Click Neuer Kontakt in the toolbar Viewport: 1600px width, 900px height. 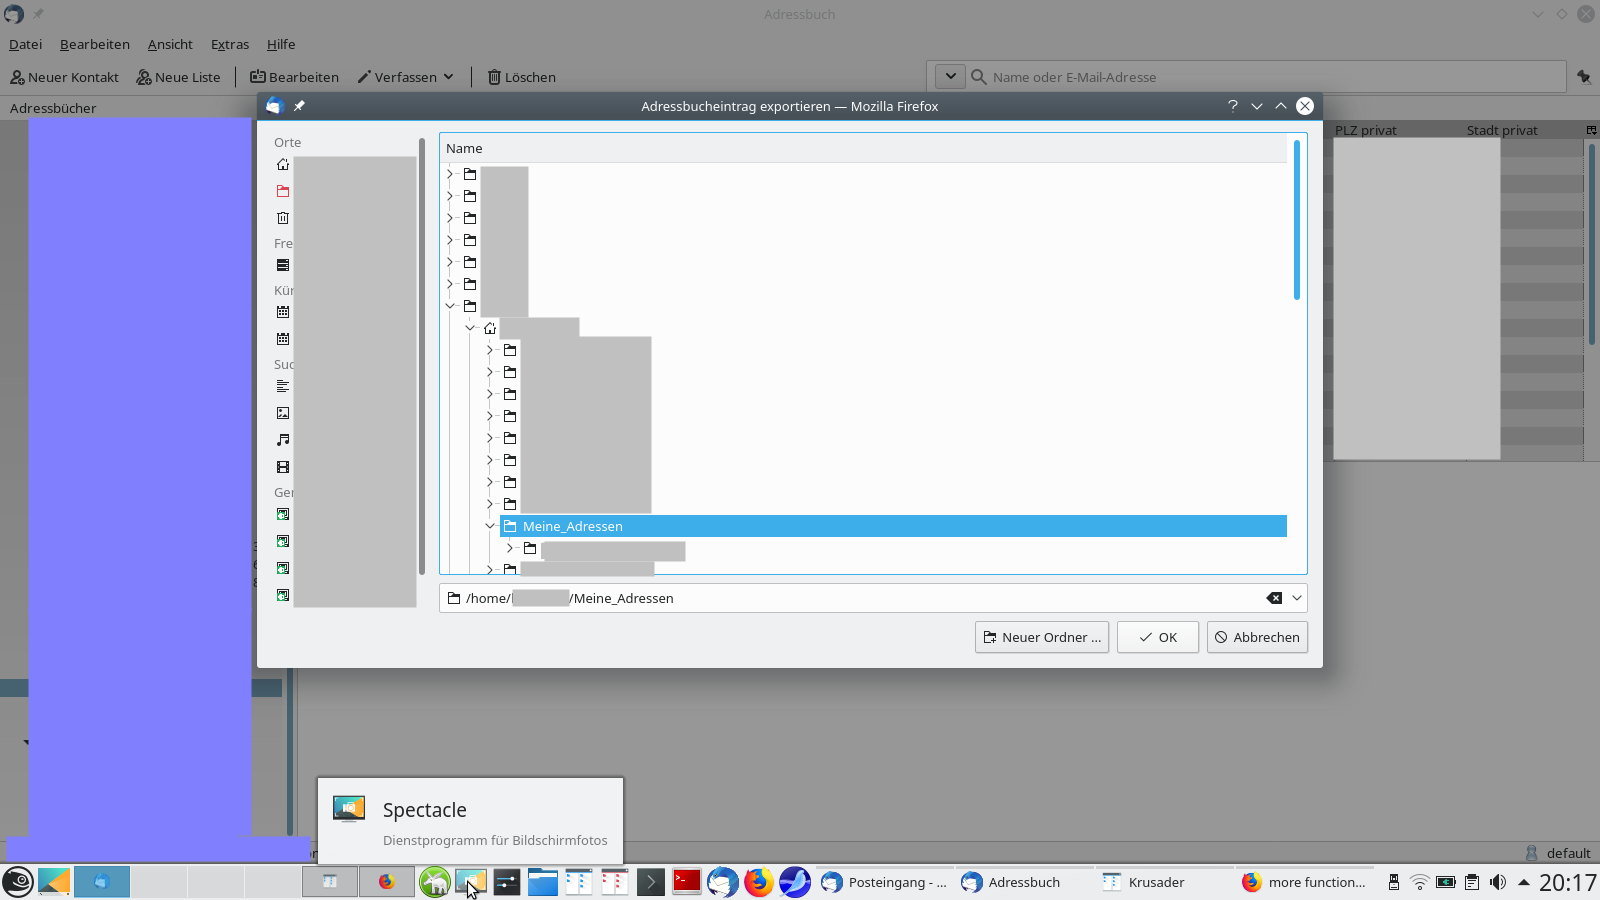[x=65, y=77]
